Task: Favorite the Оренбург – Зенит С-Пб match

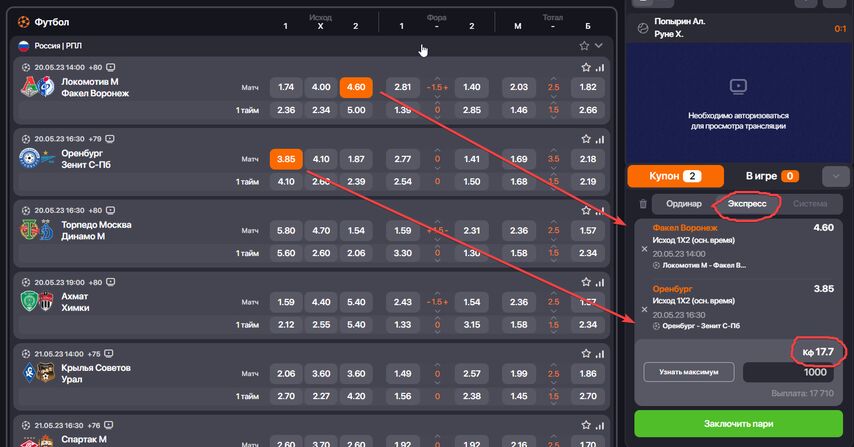Action: (585, 139)
